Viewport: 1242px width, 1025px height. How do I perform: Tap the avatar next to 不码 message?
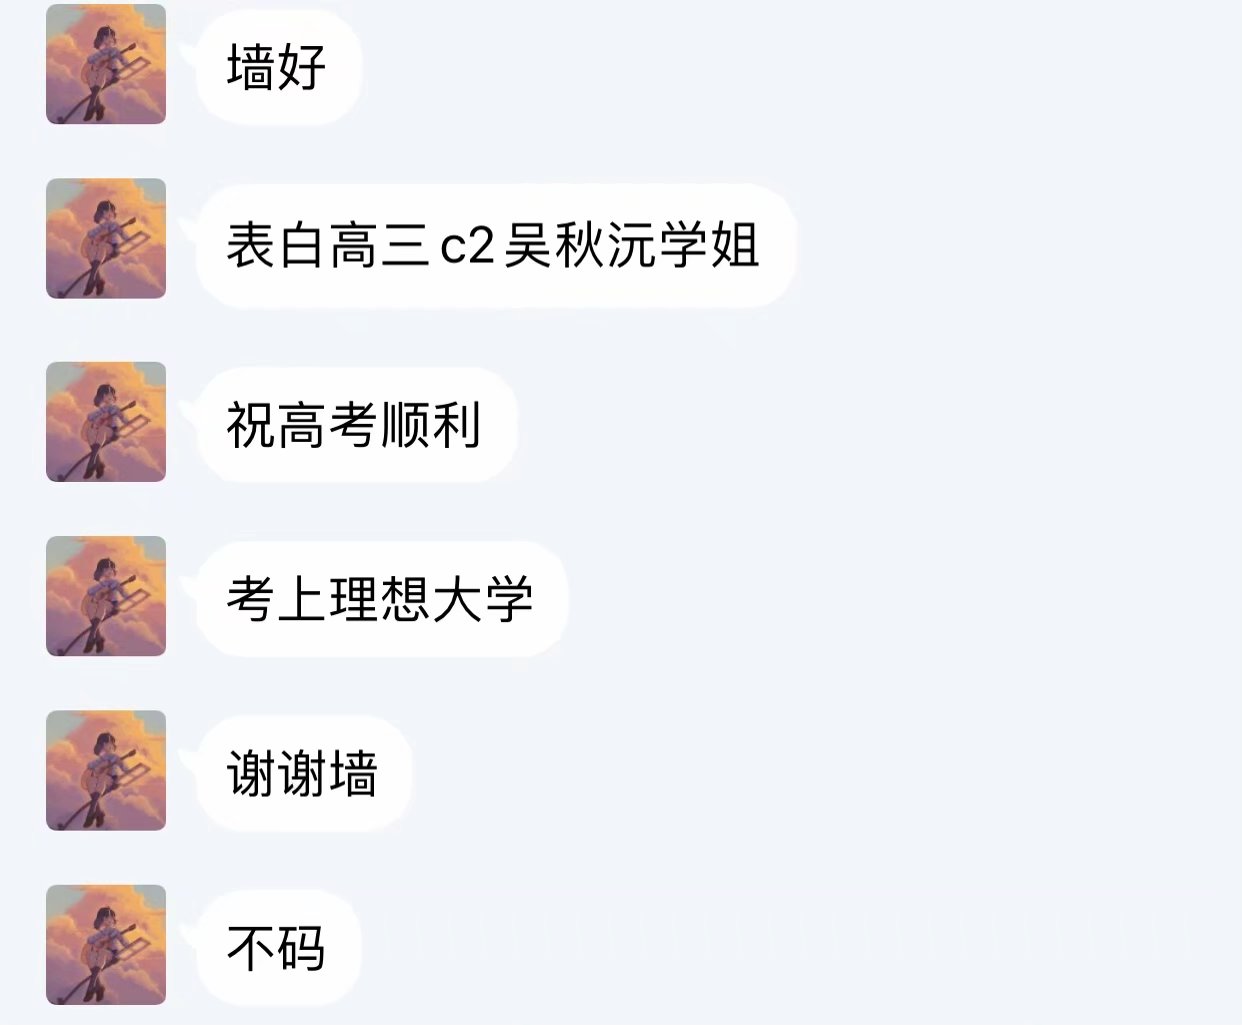(x=106, y=945)
